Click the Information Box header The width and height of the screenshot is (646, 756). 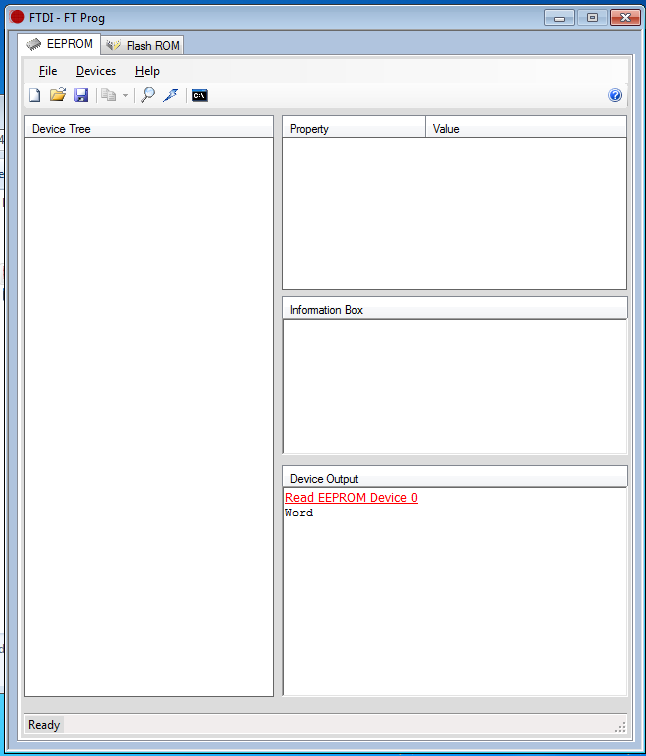[455, 310]
